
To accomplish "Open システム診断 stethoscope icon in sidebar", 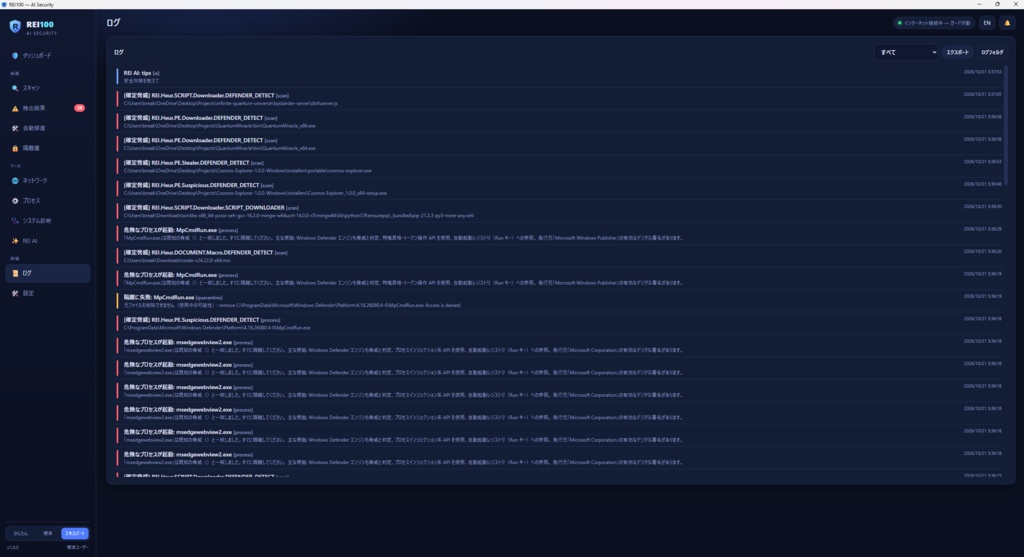I will [15, 221].
